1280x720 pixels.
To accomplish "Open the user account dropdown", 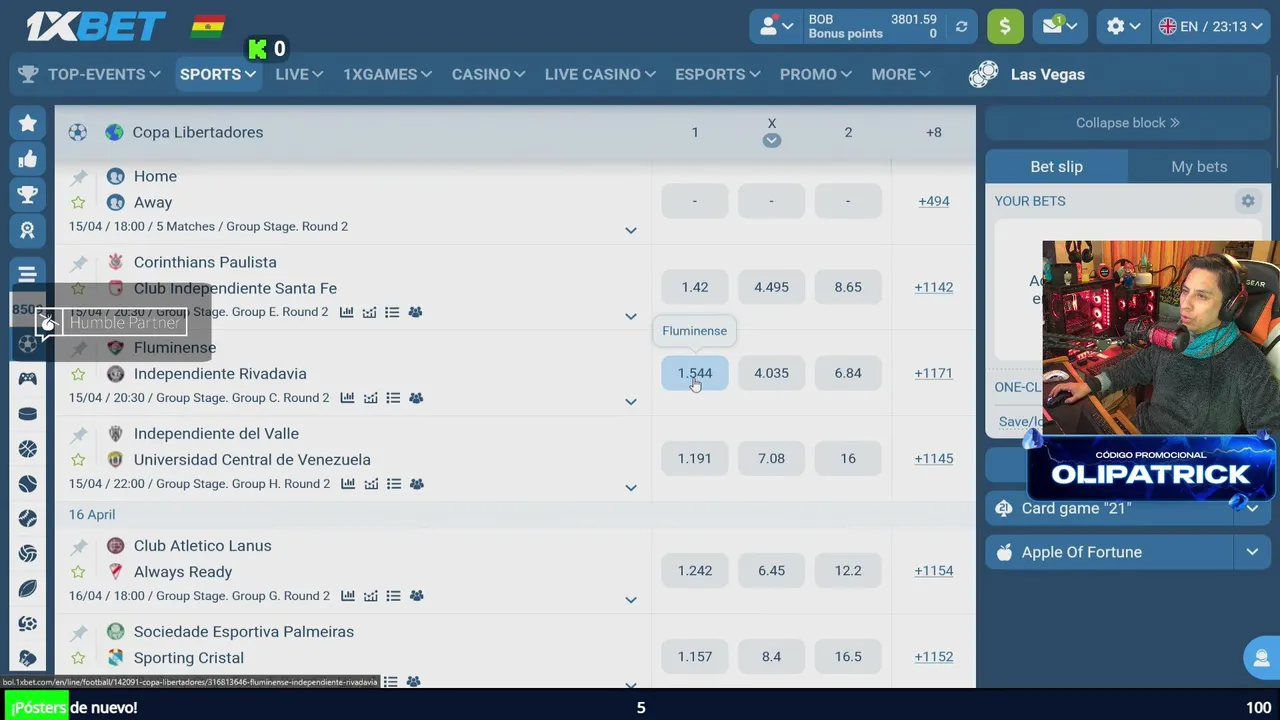I will pos(777,27).
